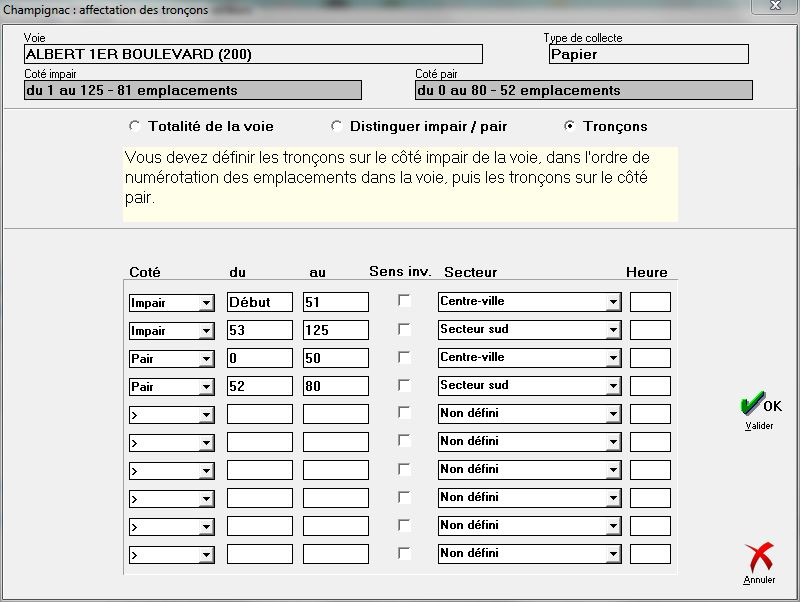
Task: Check Sens inv. for first Impair row
Action: click(x=404, y=301)
